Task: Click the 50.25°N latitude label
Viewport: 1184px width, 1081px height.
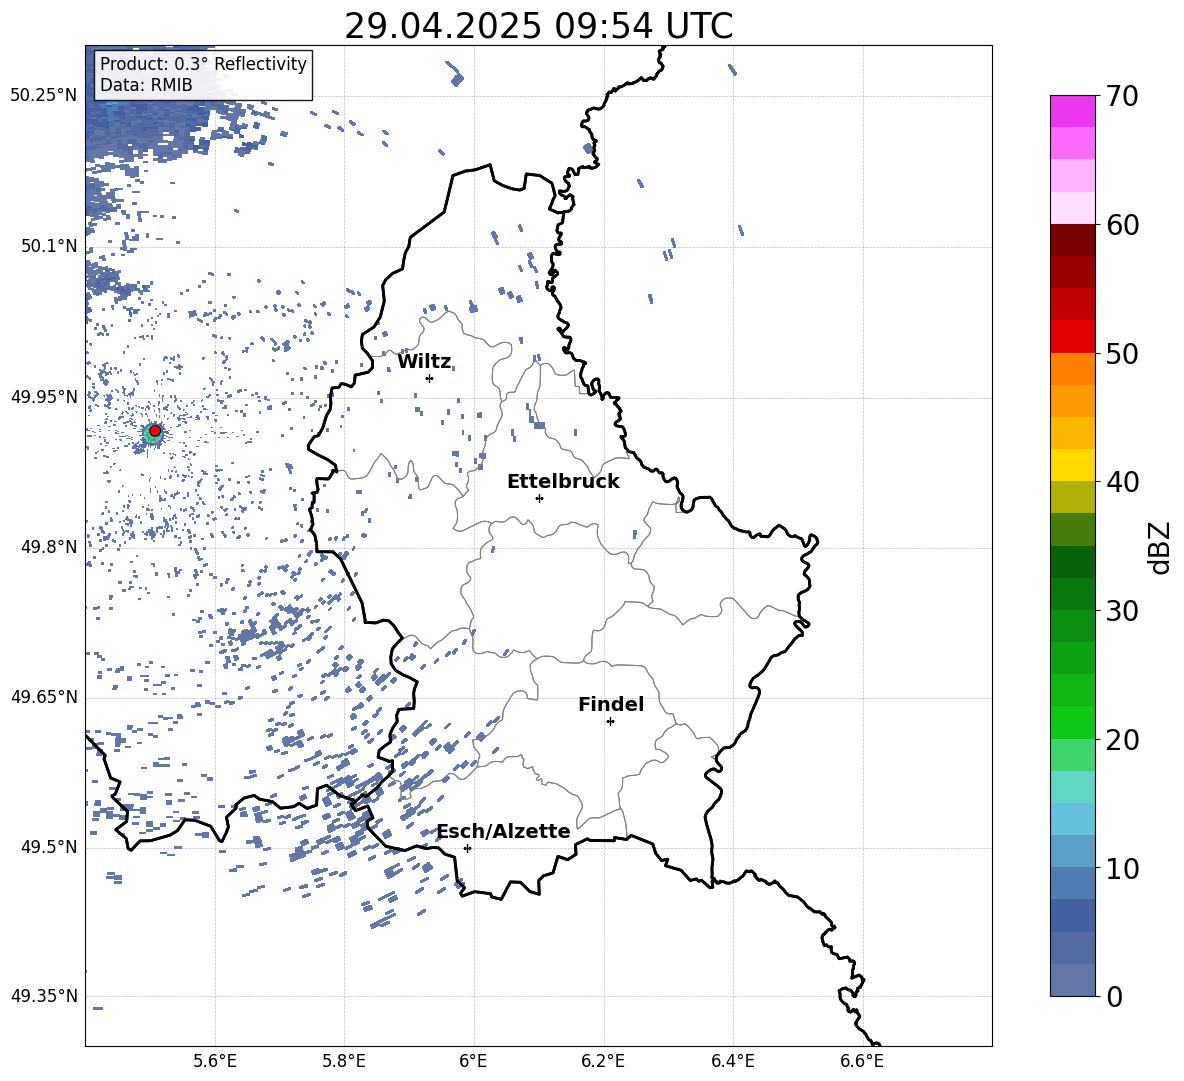Action: click(44, 96)
